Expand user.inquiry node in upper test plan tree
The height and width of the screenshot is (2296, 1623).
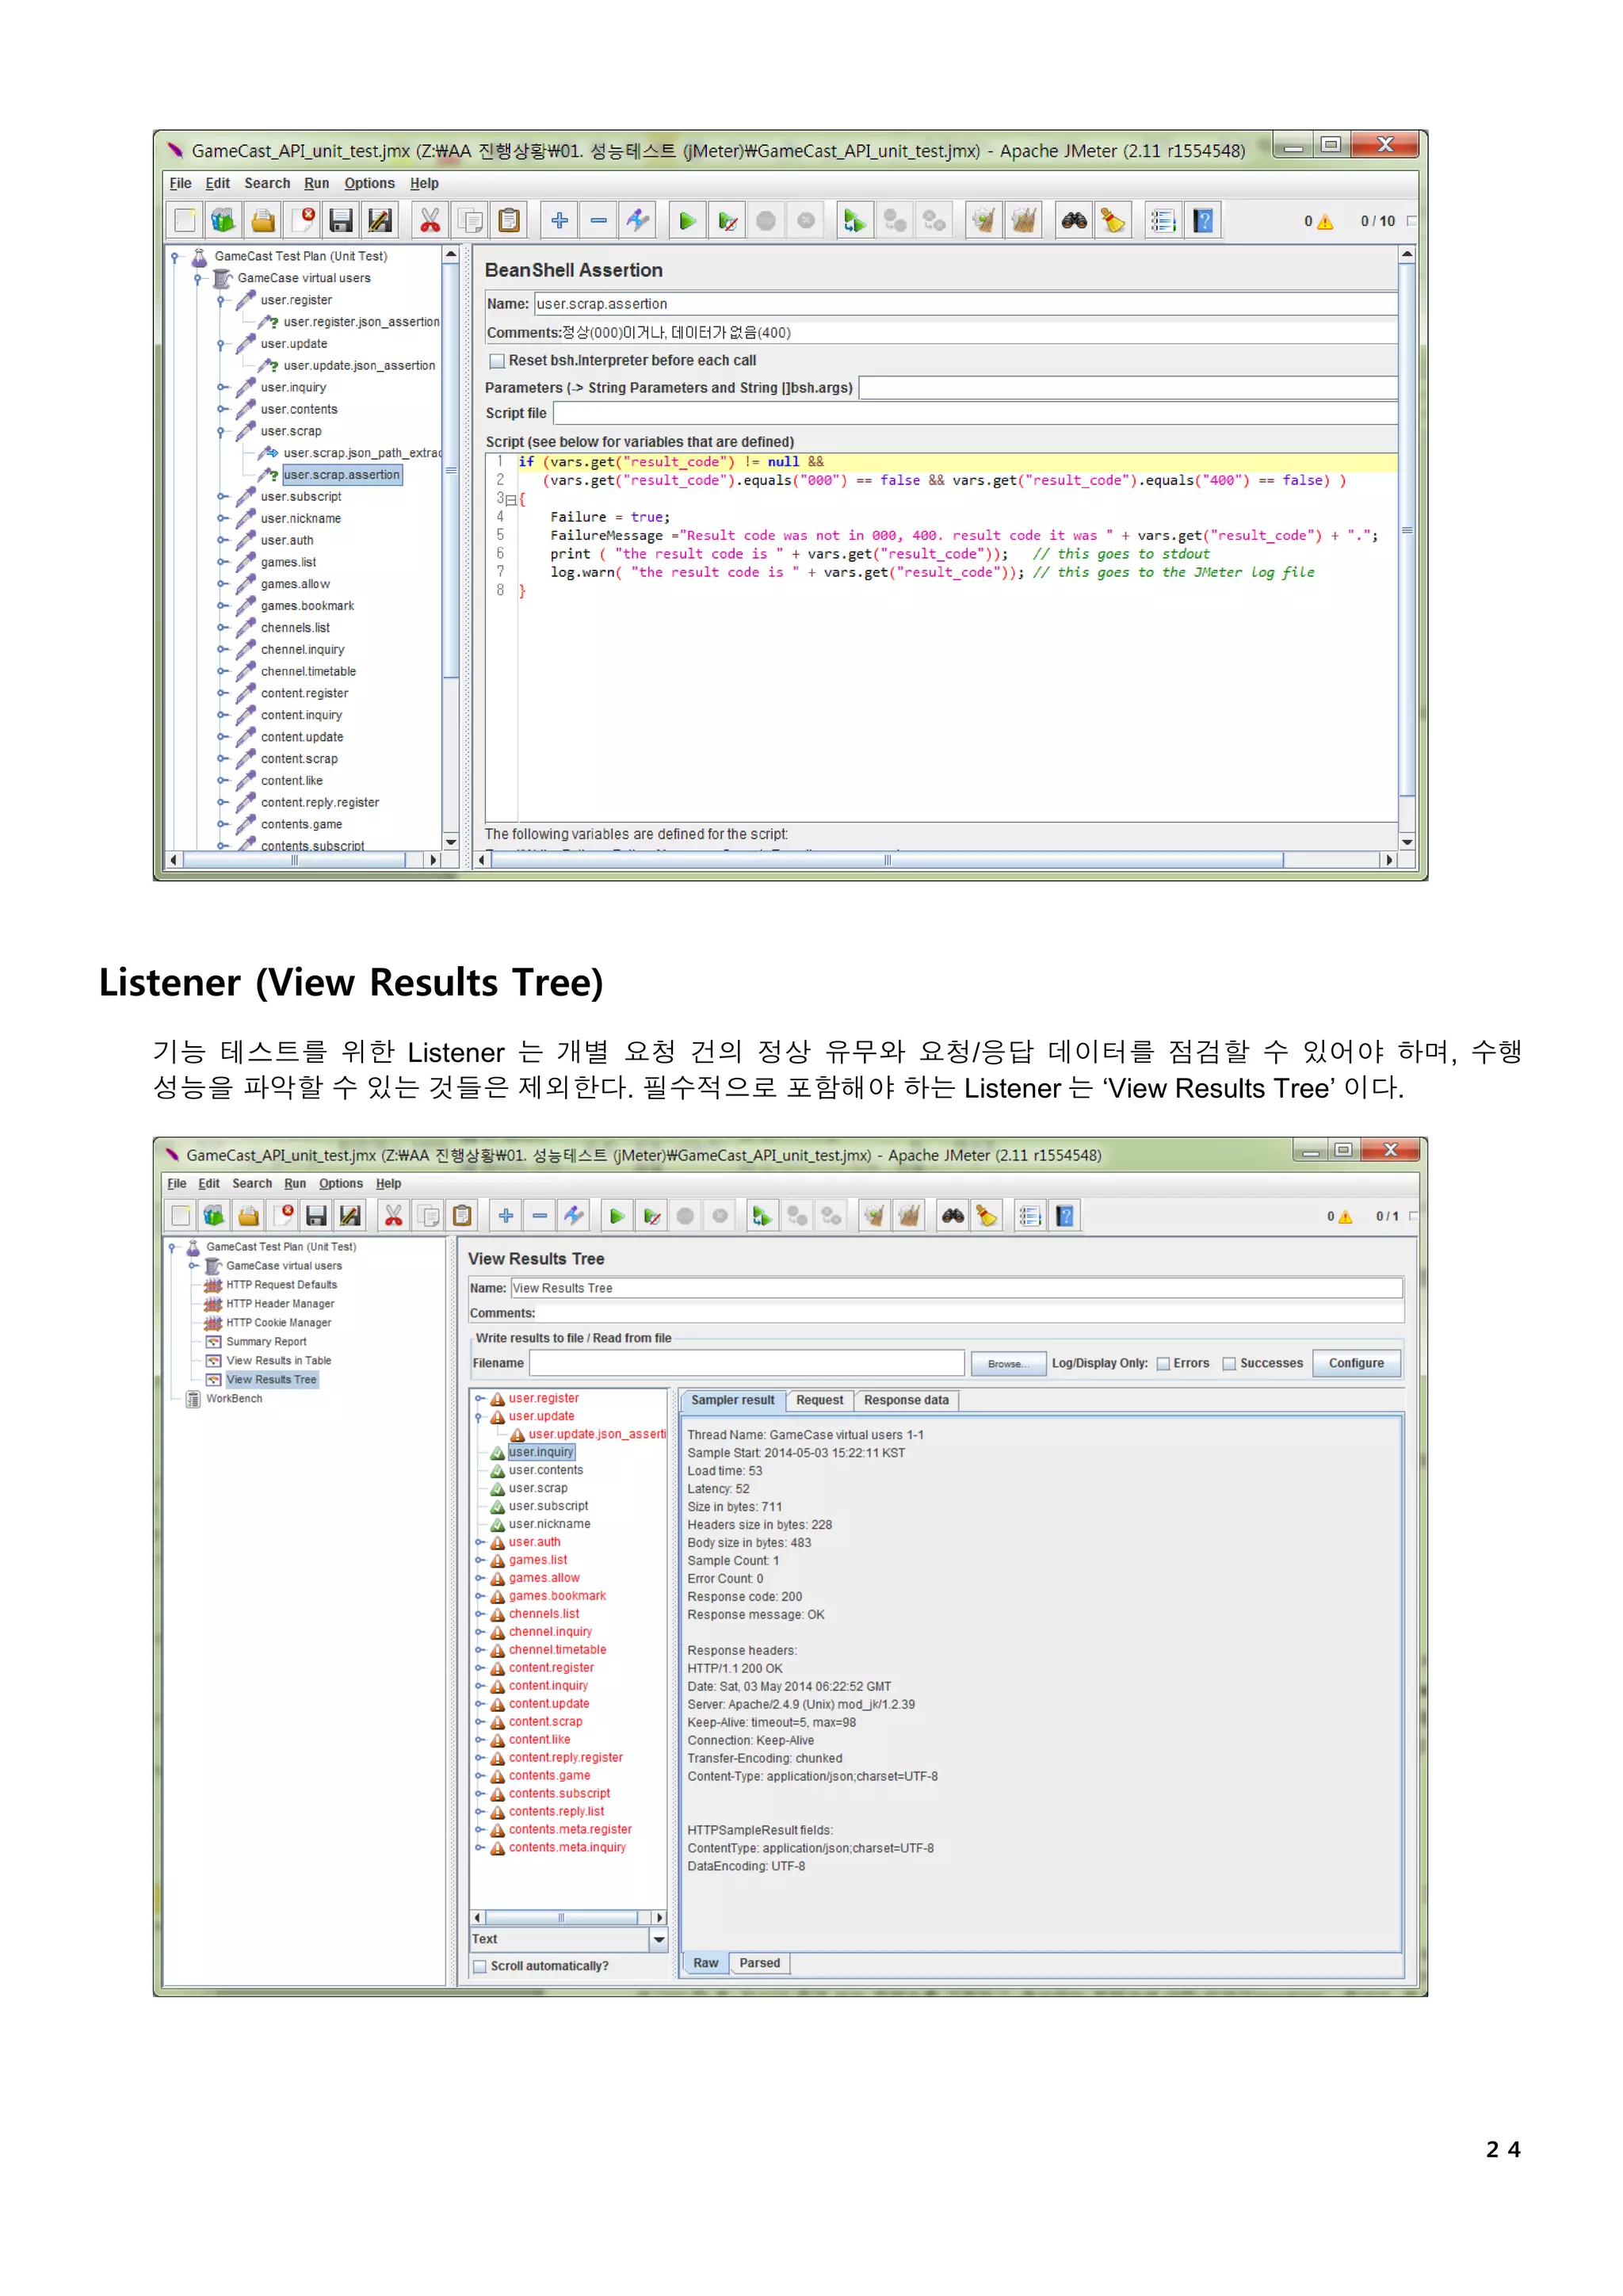click(221, 387)
